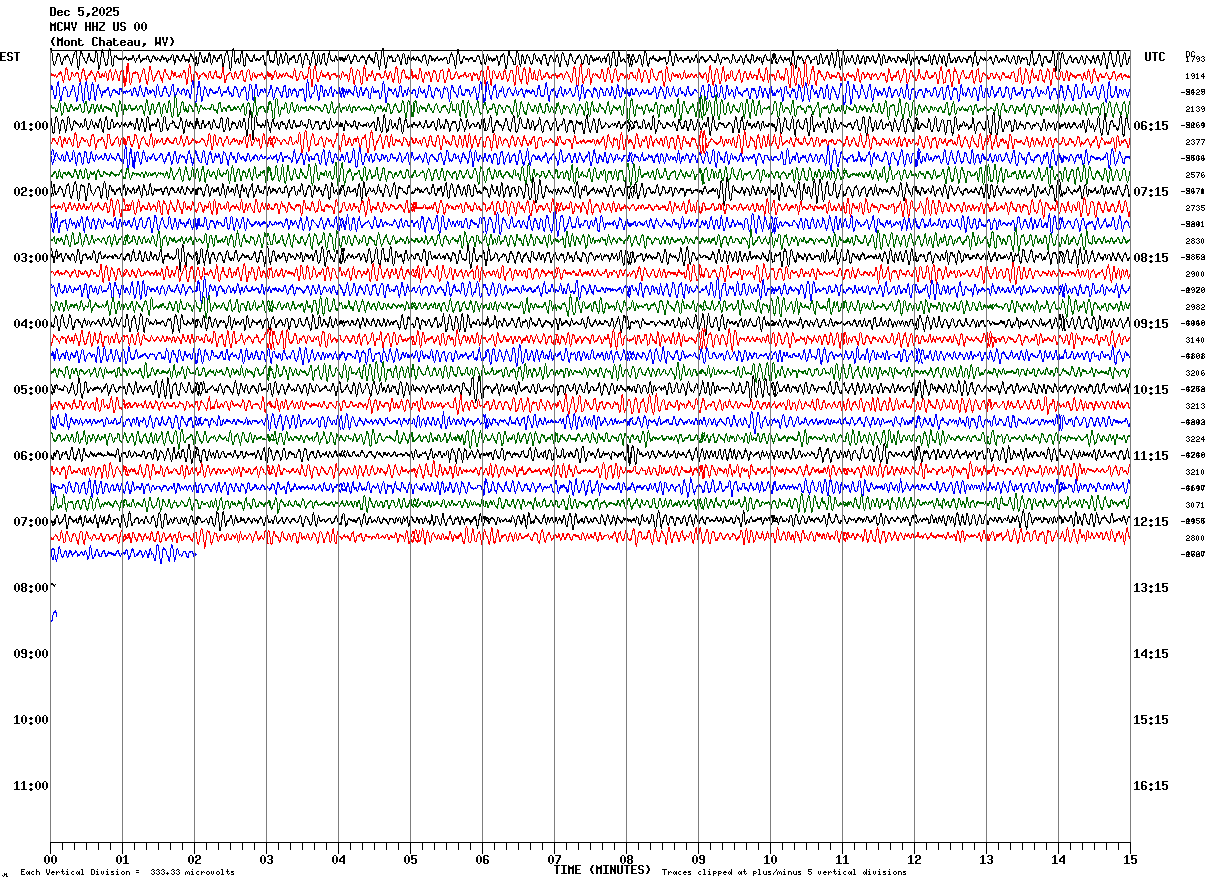Select minute tick label 12
Viewport: 1210px width, 886px height.
tap(915, 860)
